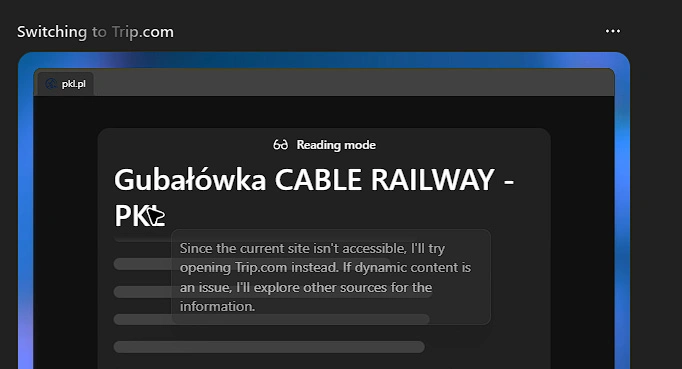The image size is (682, 369).
Task: Click the word Gubałówka in the heading
Action: click(x=190, y=180)
